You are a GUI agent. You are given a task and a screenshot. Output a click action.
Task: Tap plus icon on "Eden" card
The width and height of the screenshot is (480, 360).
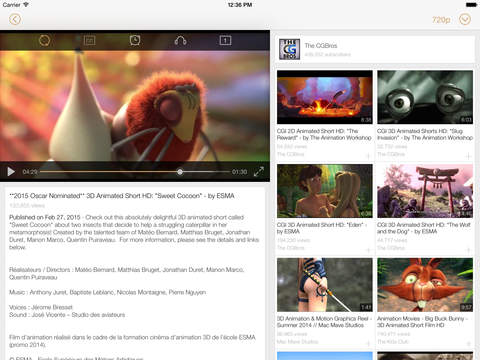[x=368, y=250]
